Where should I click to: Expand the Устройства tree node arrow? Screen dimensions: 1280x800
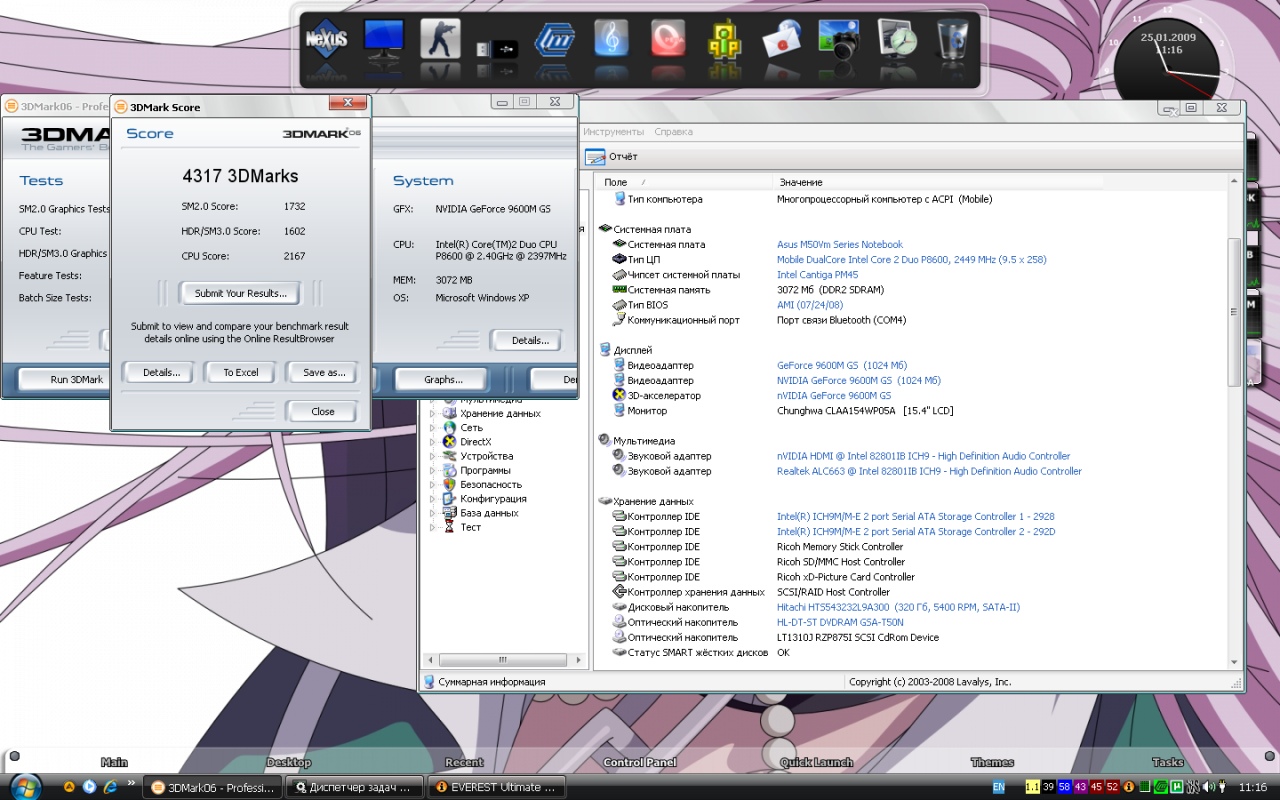pyautogui.click(x=433, y=456)
